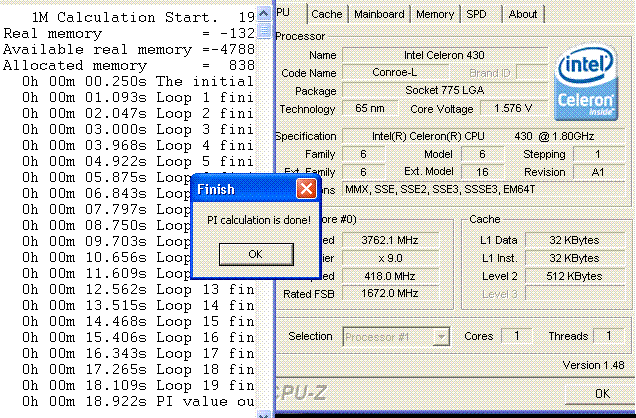Viewport: 636px width, 418px height.
Task: Click the 'Allocated memory' log line
Action: [129, 65]
